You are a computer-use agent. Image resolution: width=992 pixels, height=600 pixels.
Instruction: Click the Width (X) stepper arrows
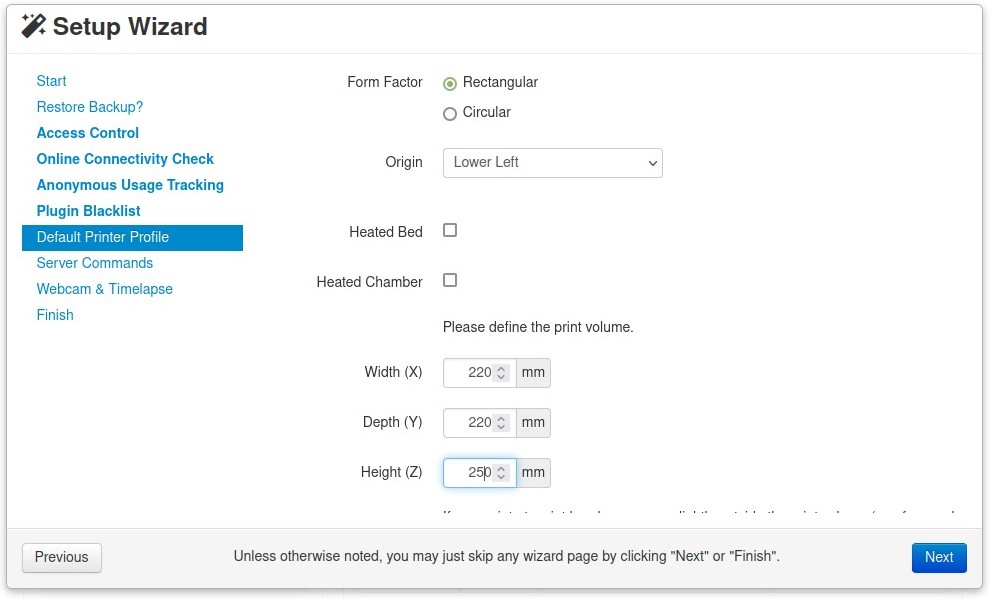502,373
